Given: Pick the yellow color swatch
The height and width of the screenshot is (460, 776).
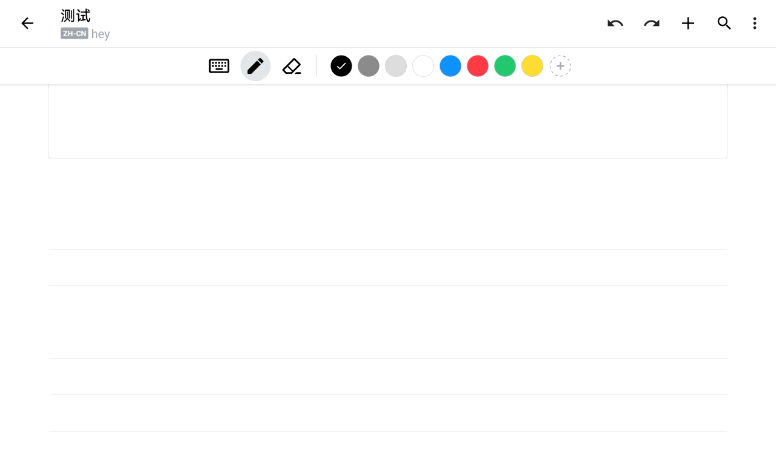Looking at the screenshot, I should 533,66.
